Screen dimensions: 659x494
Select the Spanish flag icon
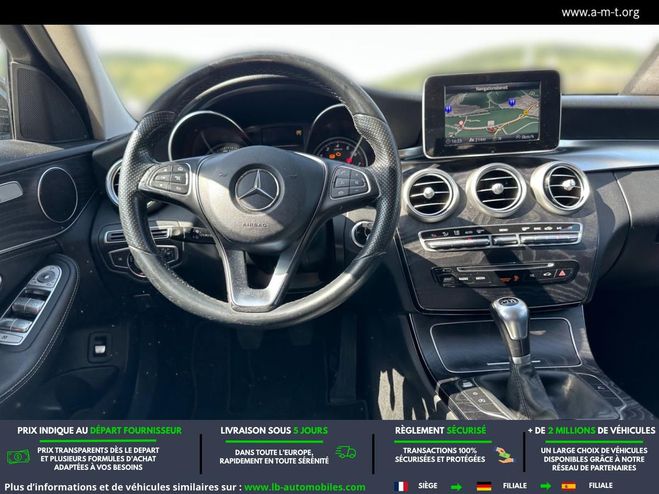[568, 486]
